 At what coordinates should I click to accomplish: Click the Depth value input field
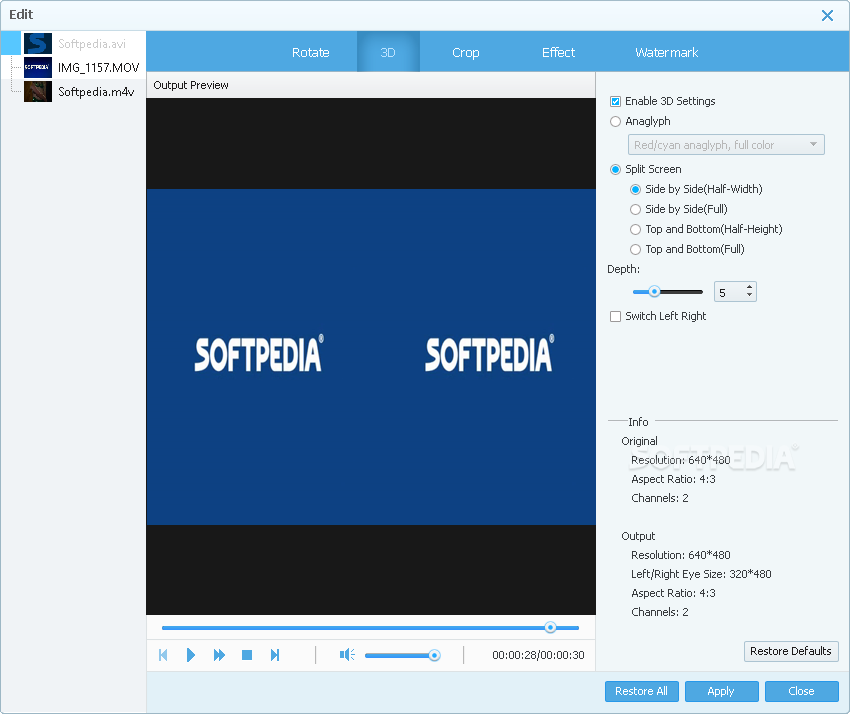coord(729,292)
